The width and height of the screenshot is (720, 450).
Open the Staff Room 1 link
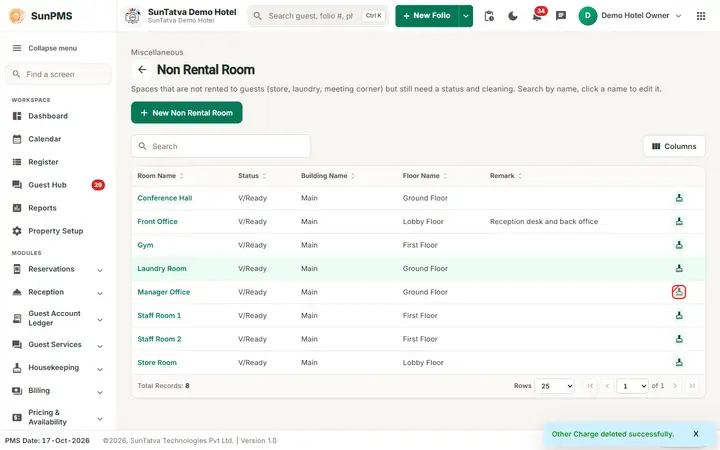(159, 315)
